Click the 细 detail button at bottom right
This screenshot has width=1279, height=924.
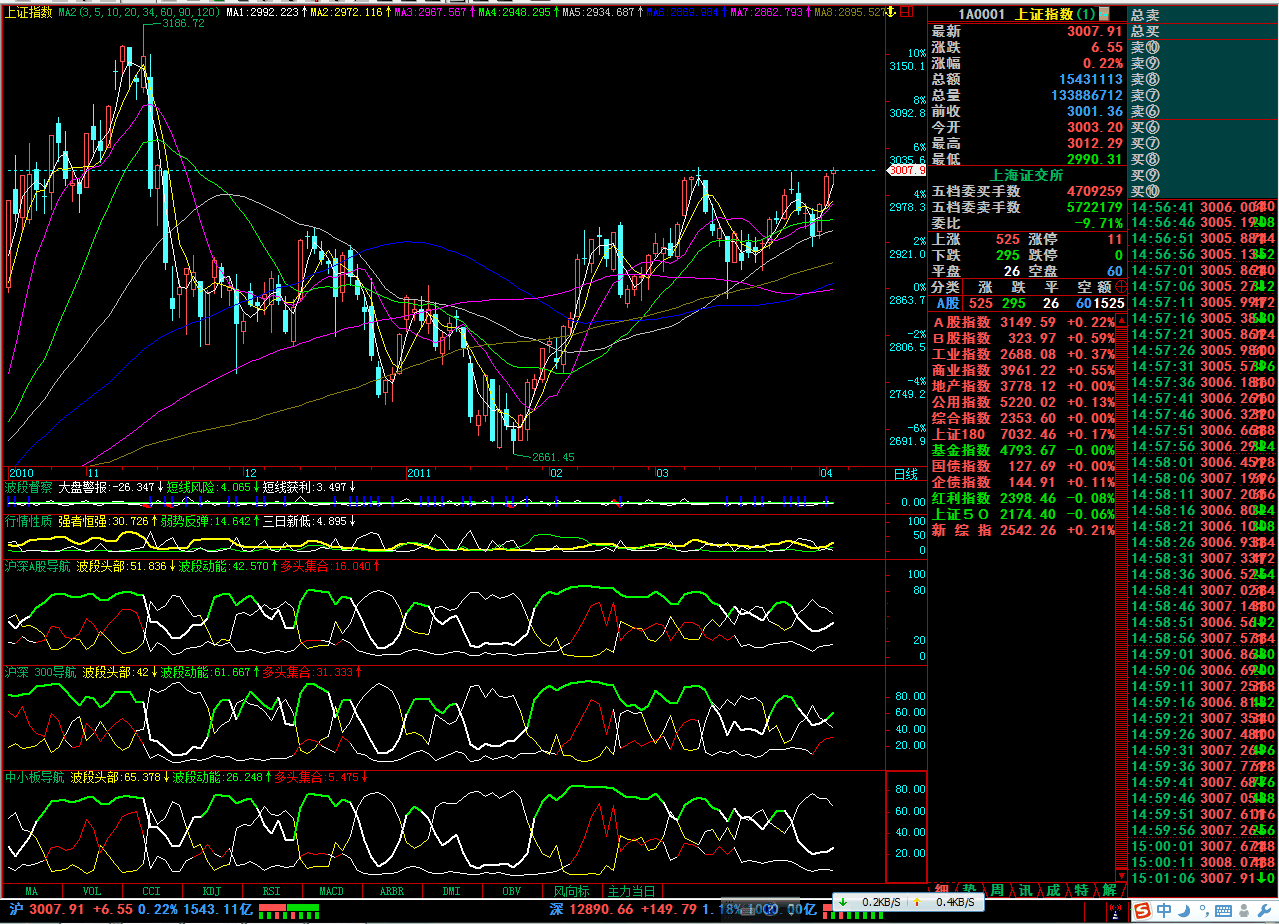(x=941, y=890)
